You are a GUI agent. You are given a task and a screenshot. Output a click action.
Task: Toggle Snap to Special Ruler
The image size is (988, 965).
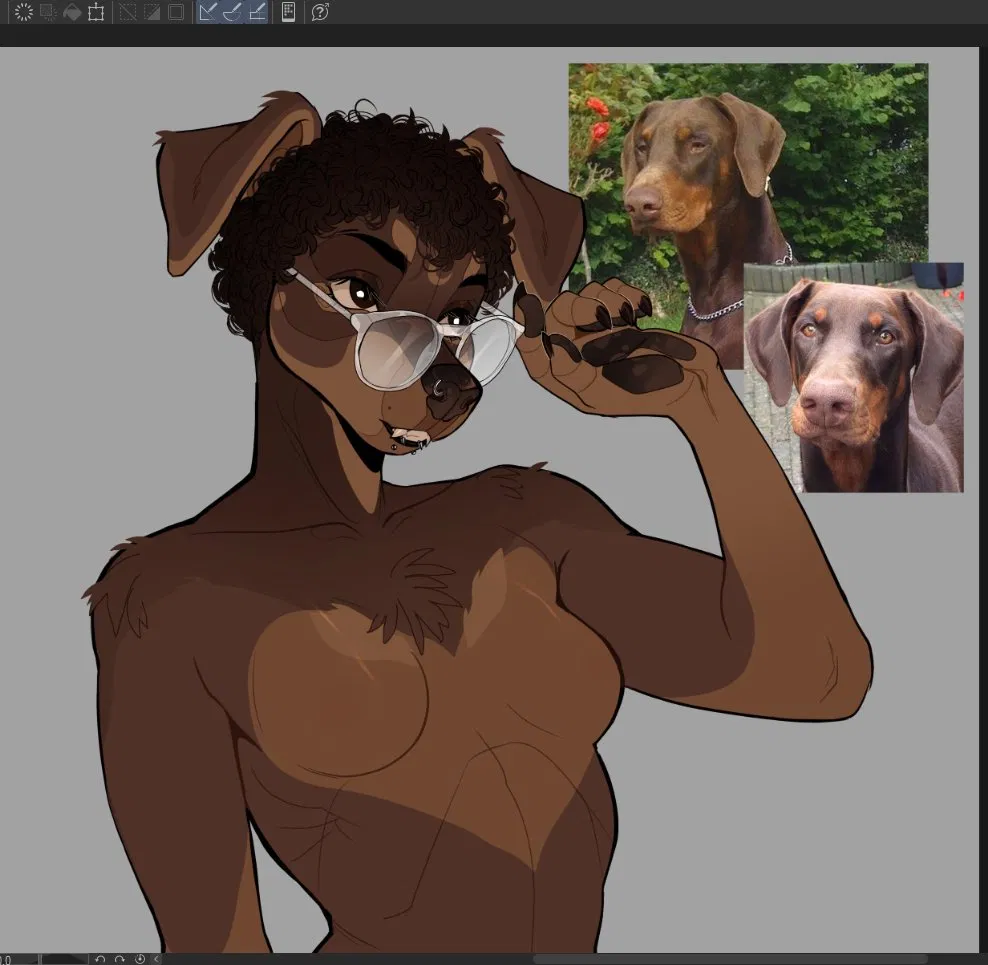point(233,12)
